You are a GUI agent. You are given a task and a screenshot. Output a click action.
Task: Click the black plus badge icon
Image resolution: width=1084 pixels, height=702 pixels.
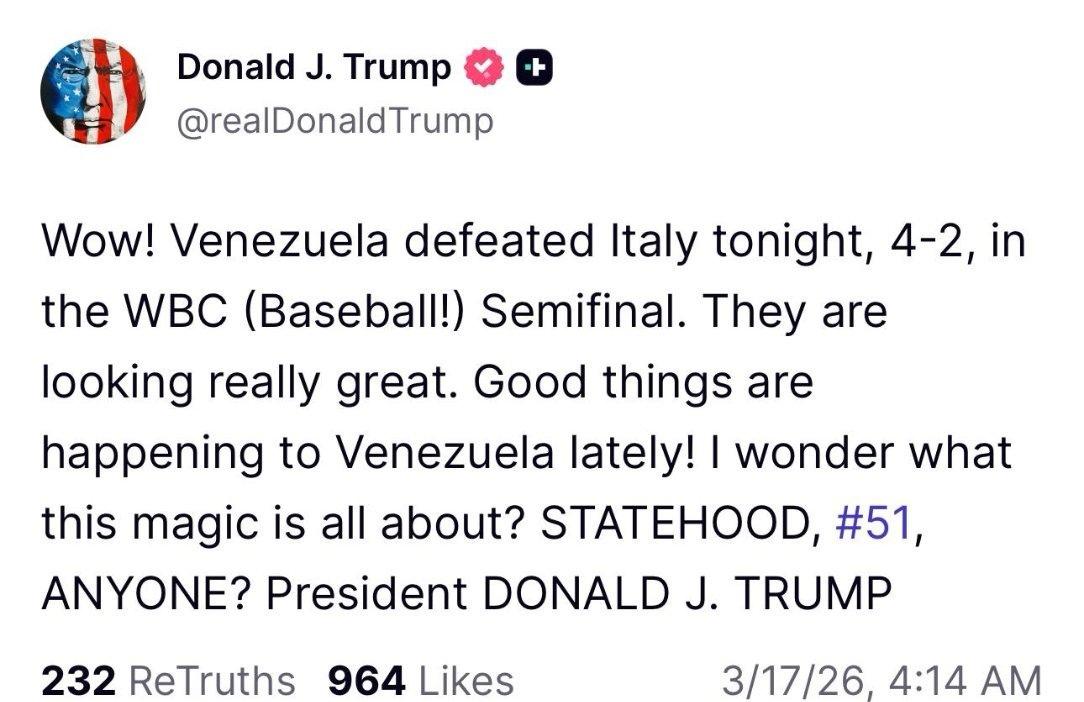pos(535,68)
